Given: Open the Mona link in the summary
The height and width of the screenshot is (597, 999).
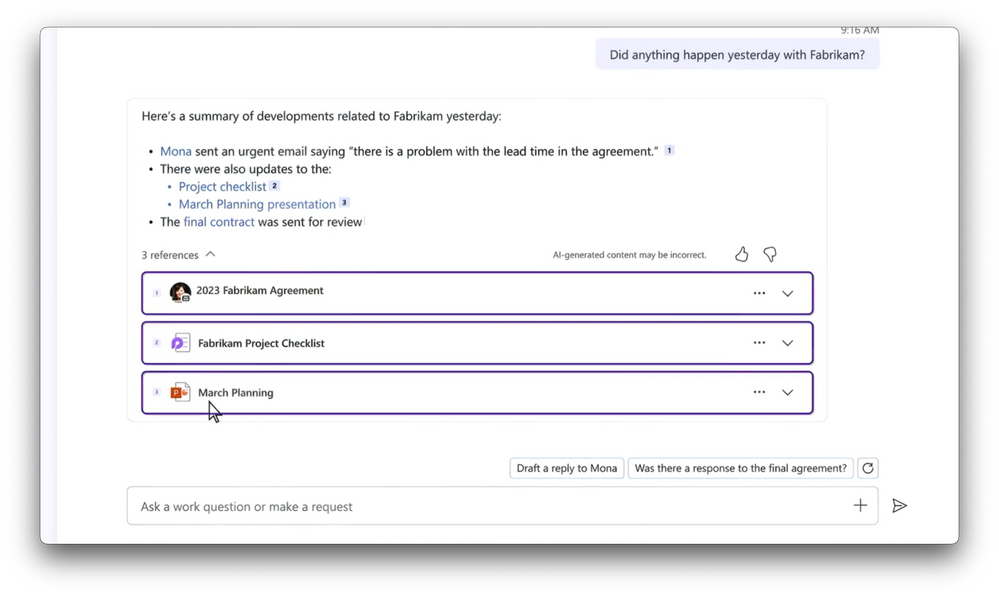Looking at the screenshot, I should point(176,151).
